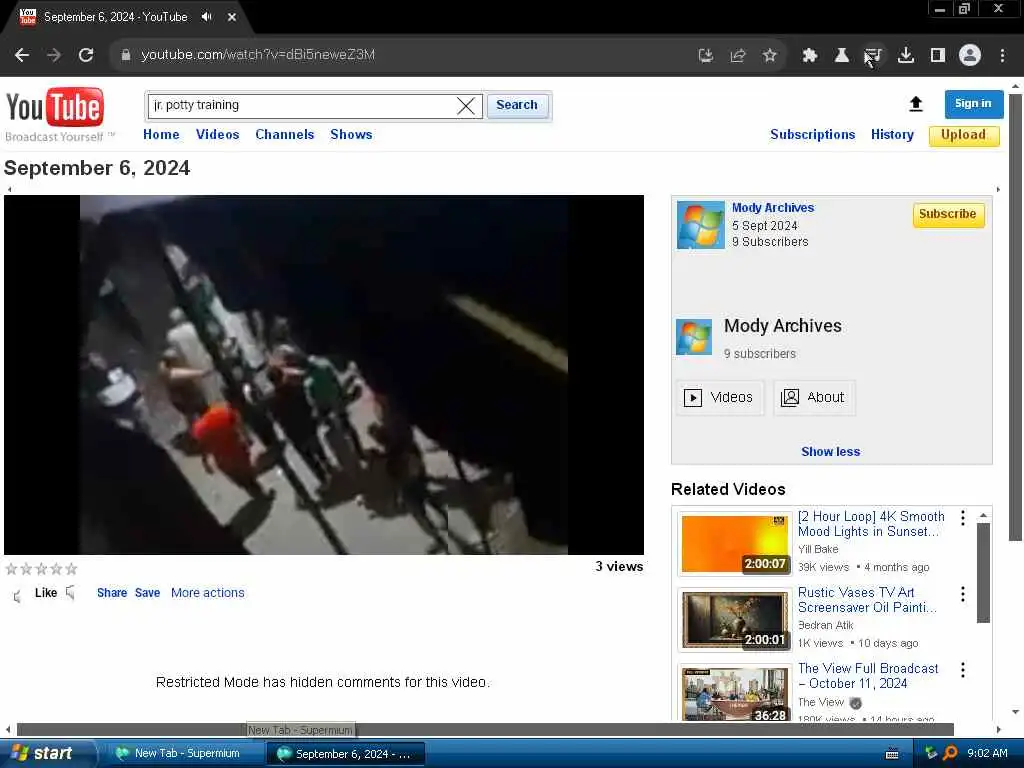This screenshot has height=768, width=1024.
Task: Open the 4K Smooth Mood Lights video thumbnail
Action: (x=735, y=543)
